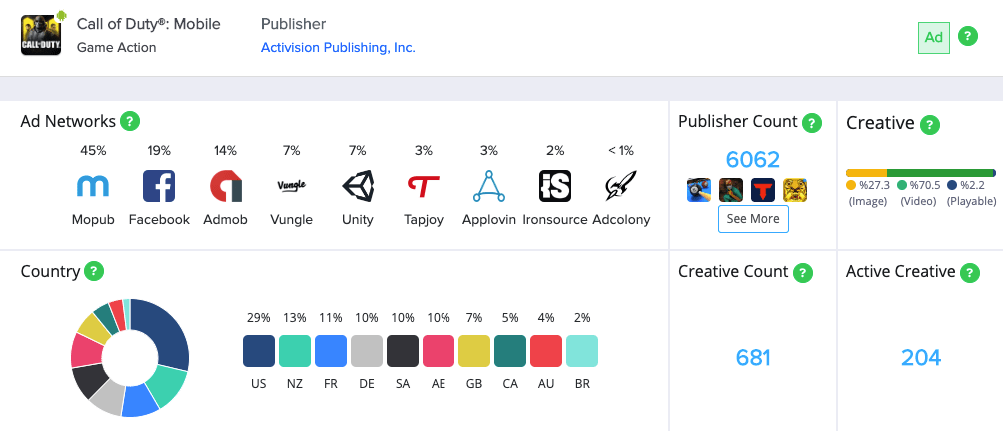The width and height of the screenshot is (1003, 431).
Task: Click the yellow Image segment of creative bar
Action: [x=866, y=173]
